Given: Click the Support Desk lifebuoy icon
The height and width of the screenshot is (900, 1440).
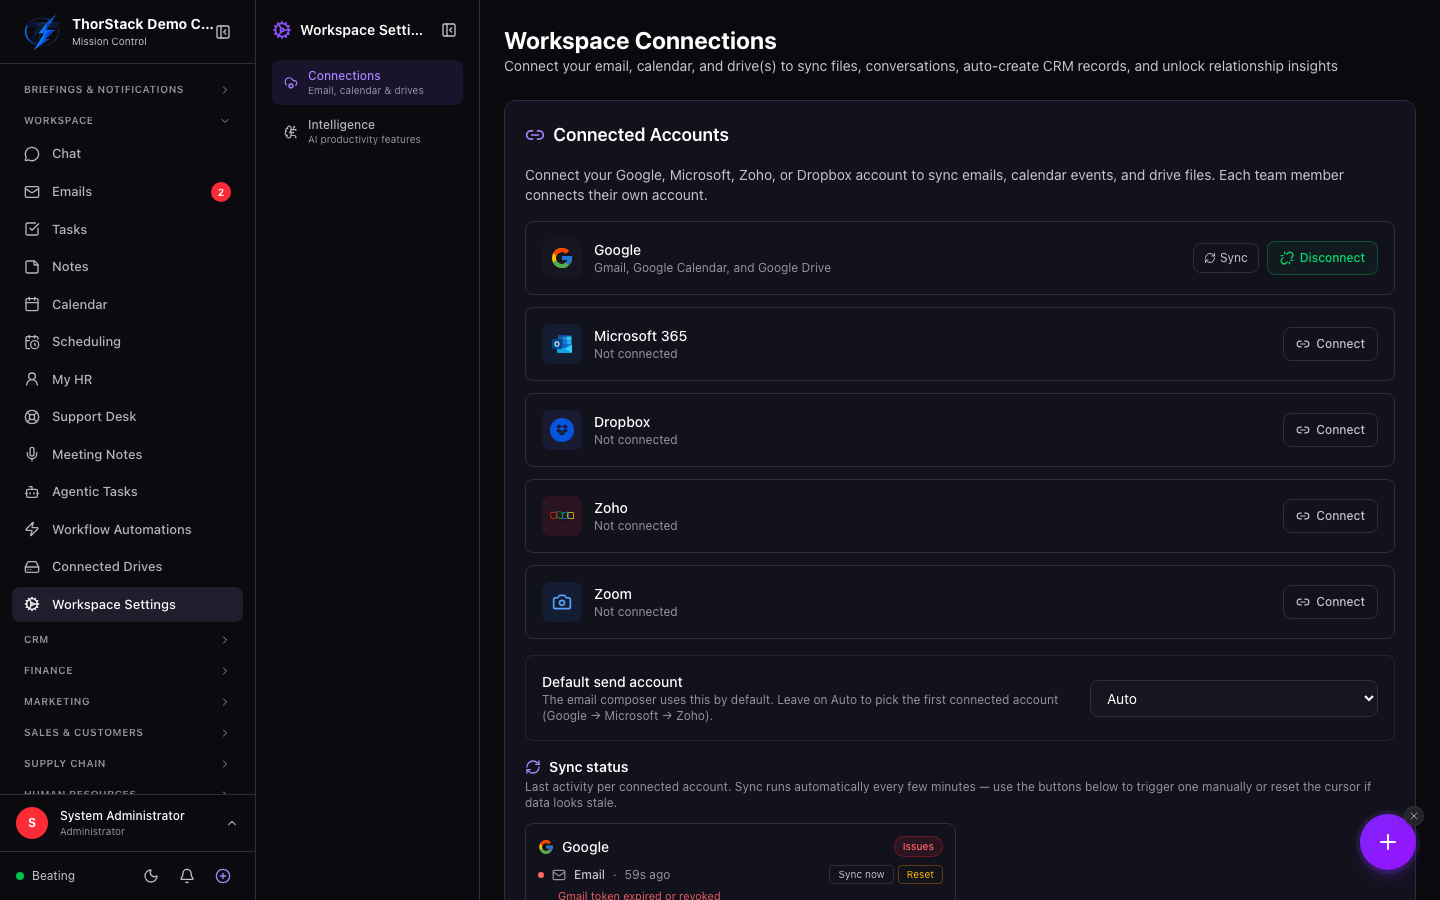Looking at the screenshot, I should tap(32, 417).
